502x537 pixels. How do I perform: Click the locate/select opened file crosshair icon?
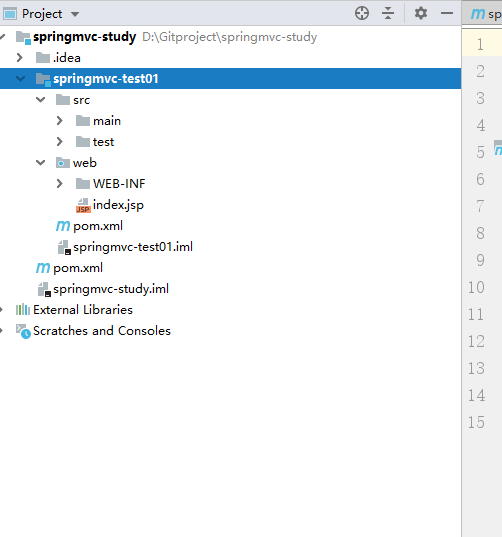(362, 13)
